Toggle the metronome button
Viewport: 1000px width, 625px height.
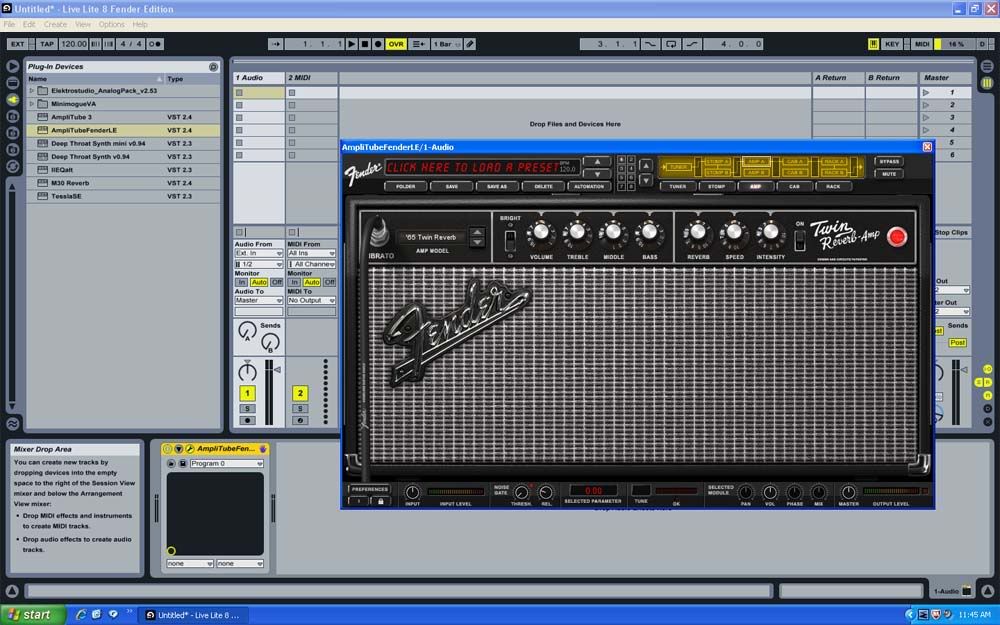tap(155, 44)
